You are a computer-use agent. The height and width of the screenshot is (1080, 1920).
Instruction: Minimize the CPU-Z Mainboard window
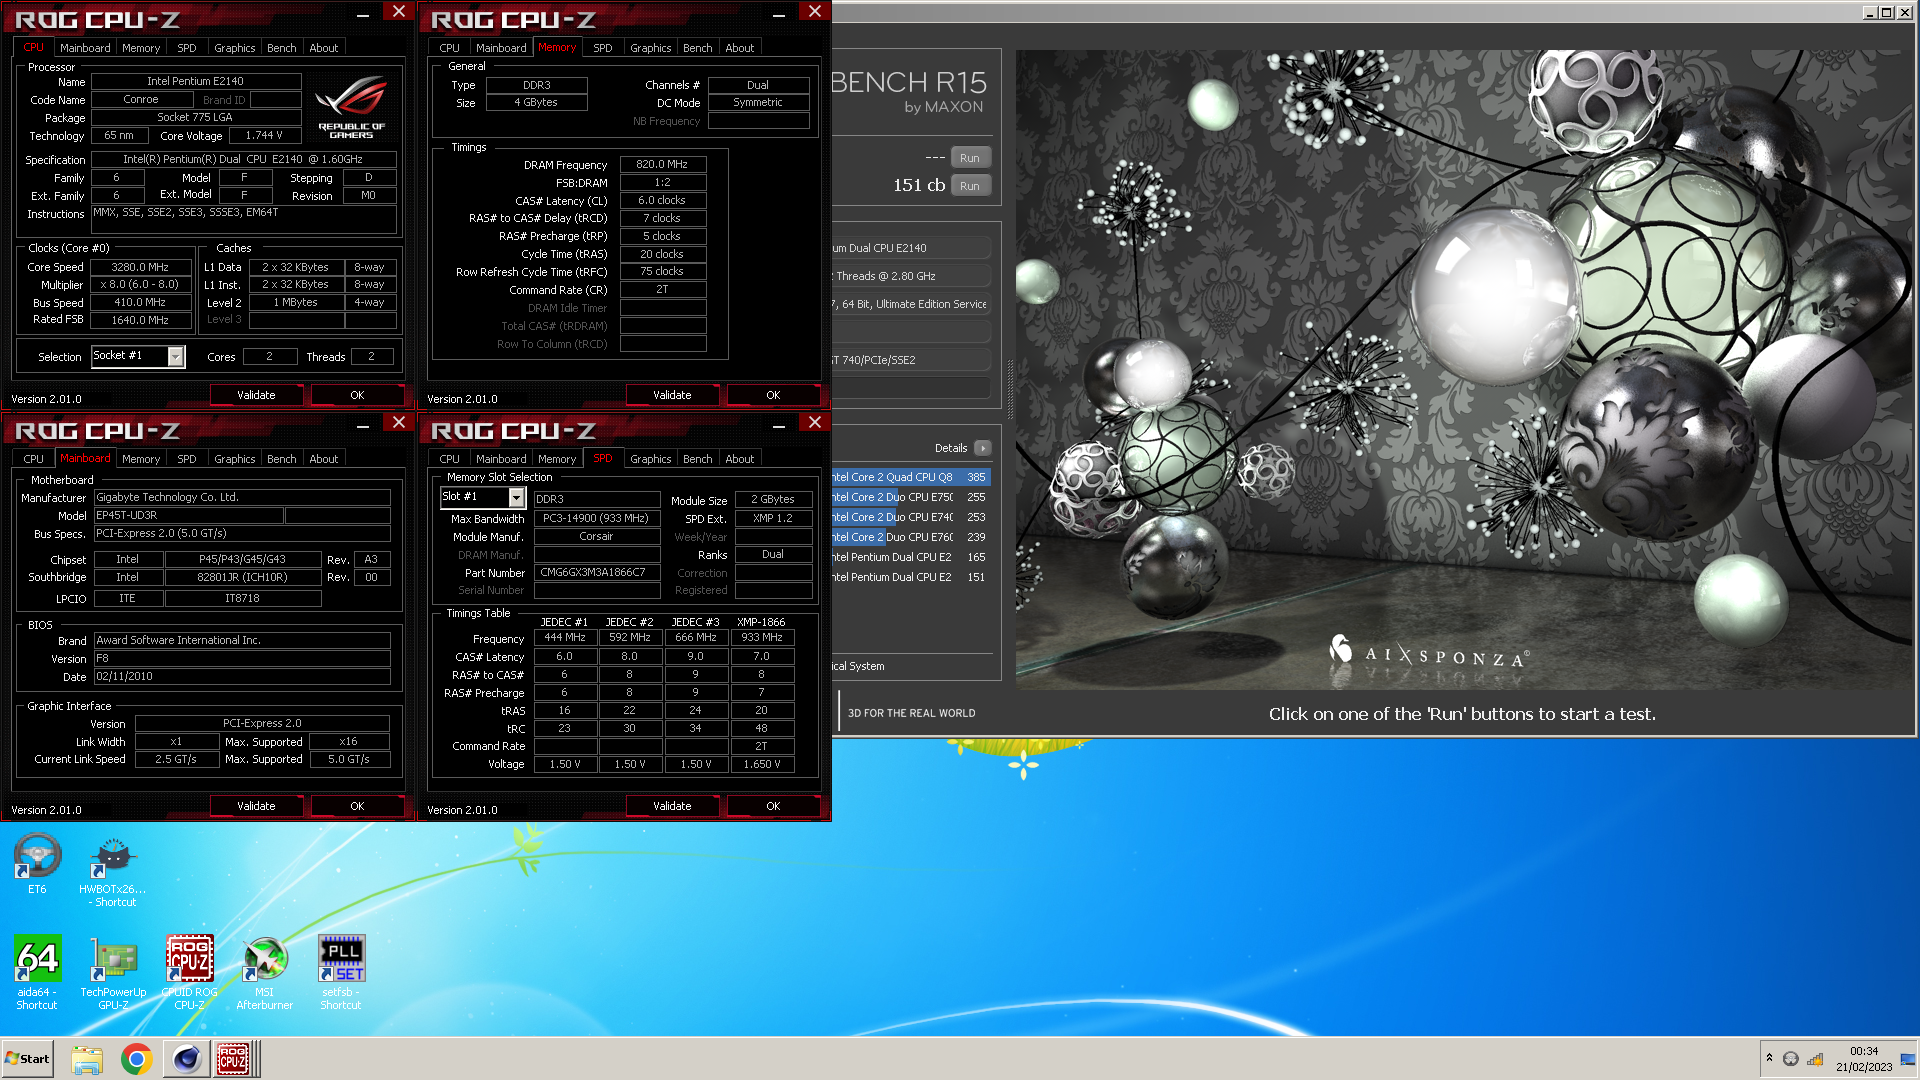coord(363,424)
